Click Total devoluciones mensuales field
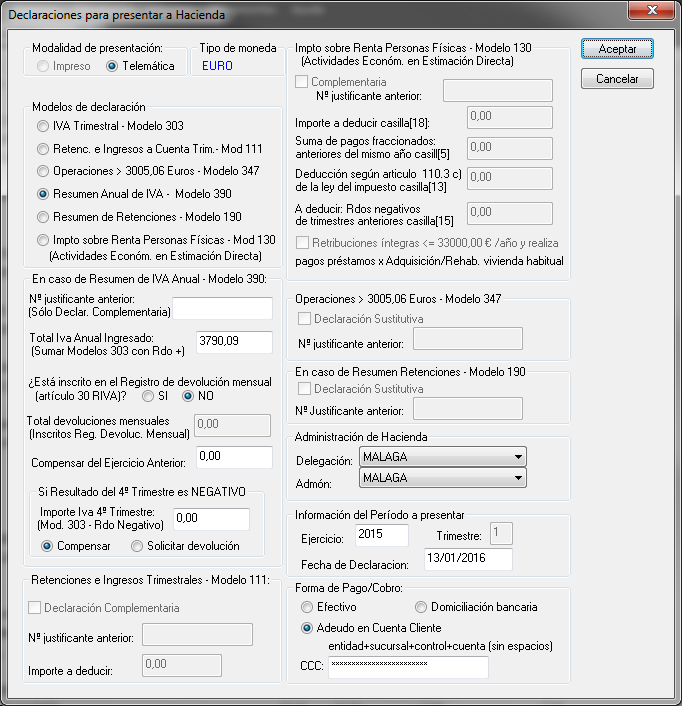This screenshot has width=682, height=706. (232, 425)
